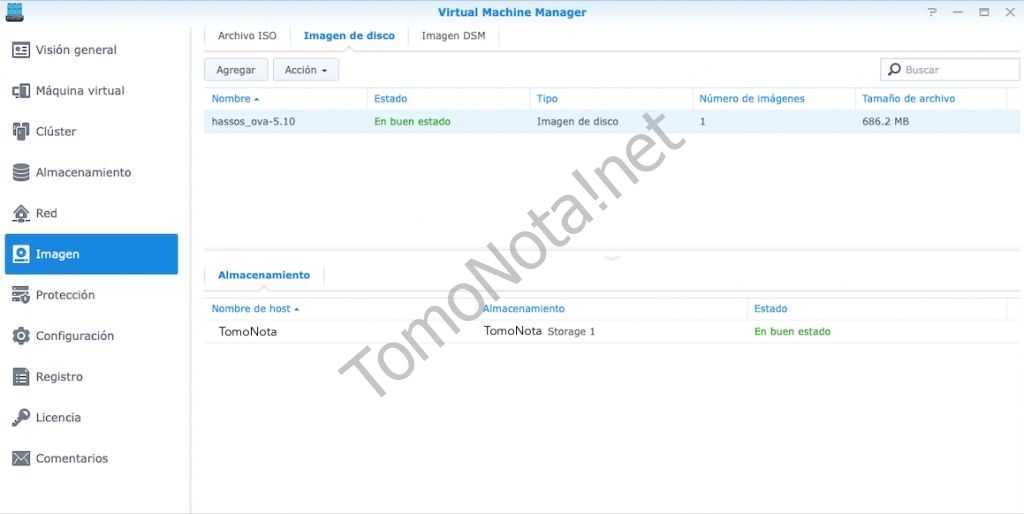Open the Red network icon
This screenshot has width=1024, height=514.
click(x=21, y=214)
